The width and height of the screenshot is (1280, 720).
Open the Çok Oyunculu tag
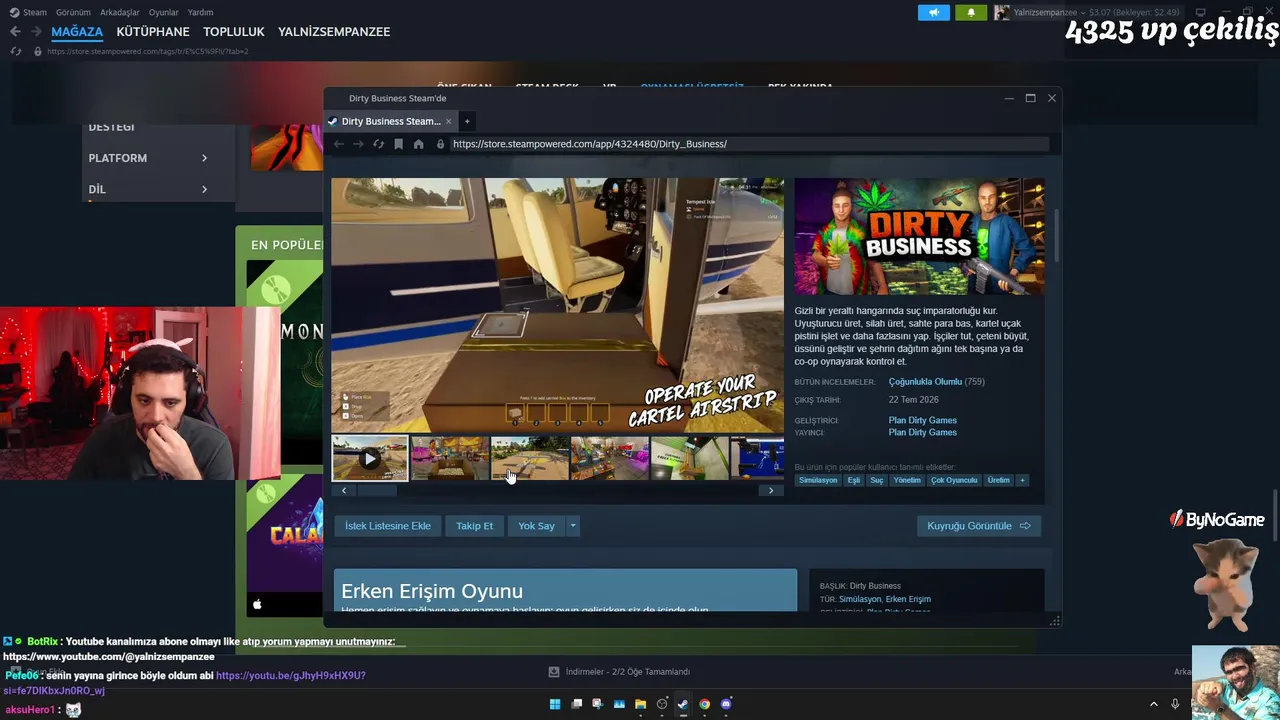click(954, 480)
